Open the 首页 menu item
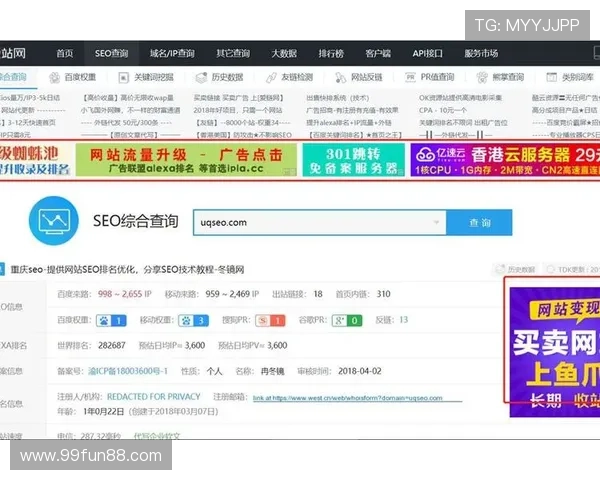 point(65,54)
